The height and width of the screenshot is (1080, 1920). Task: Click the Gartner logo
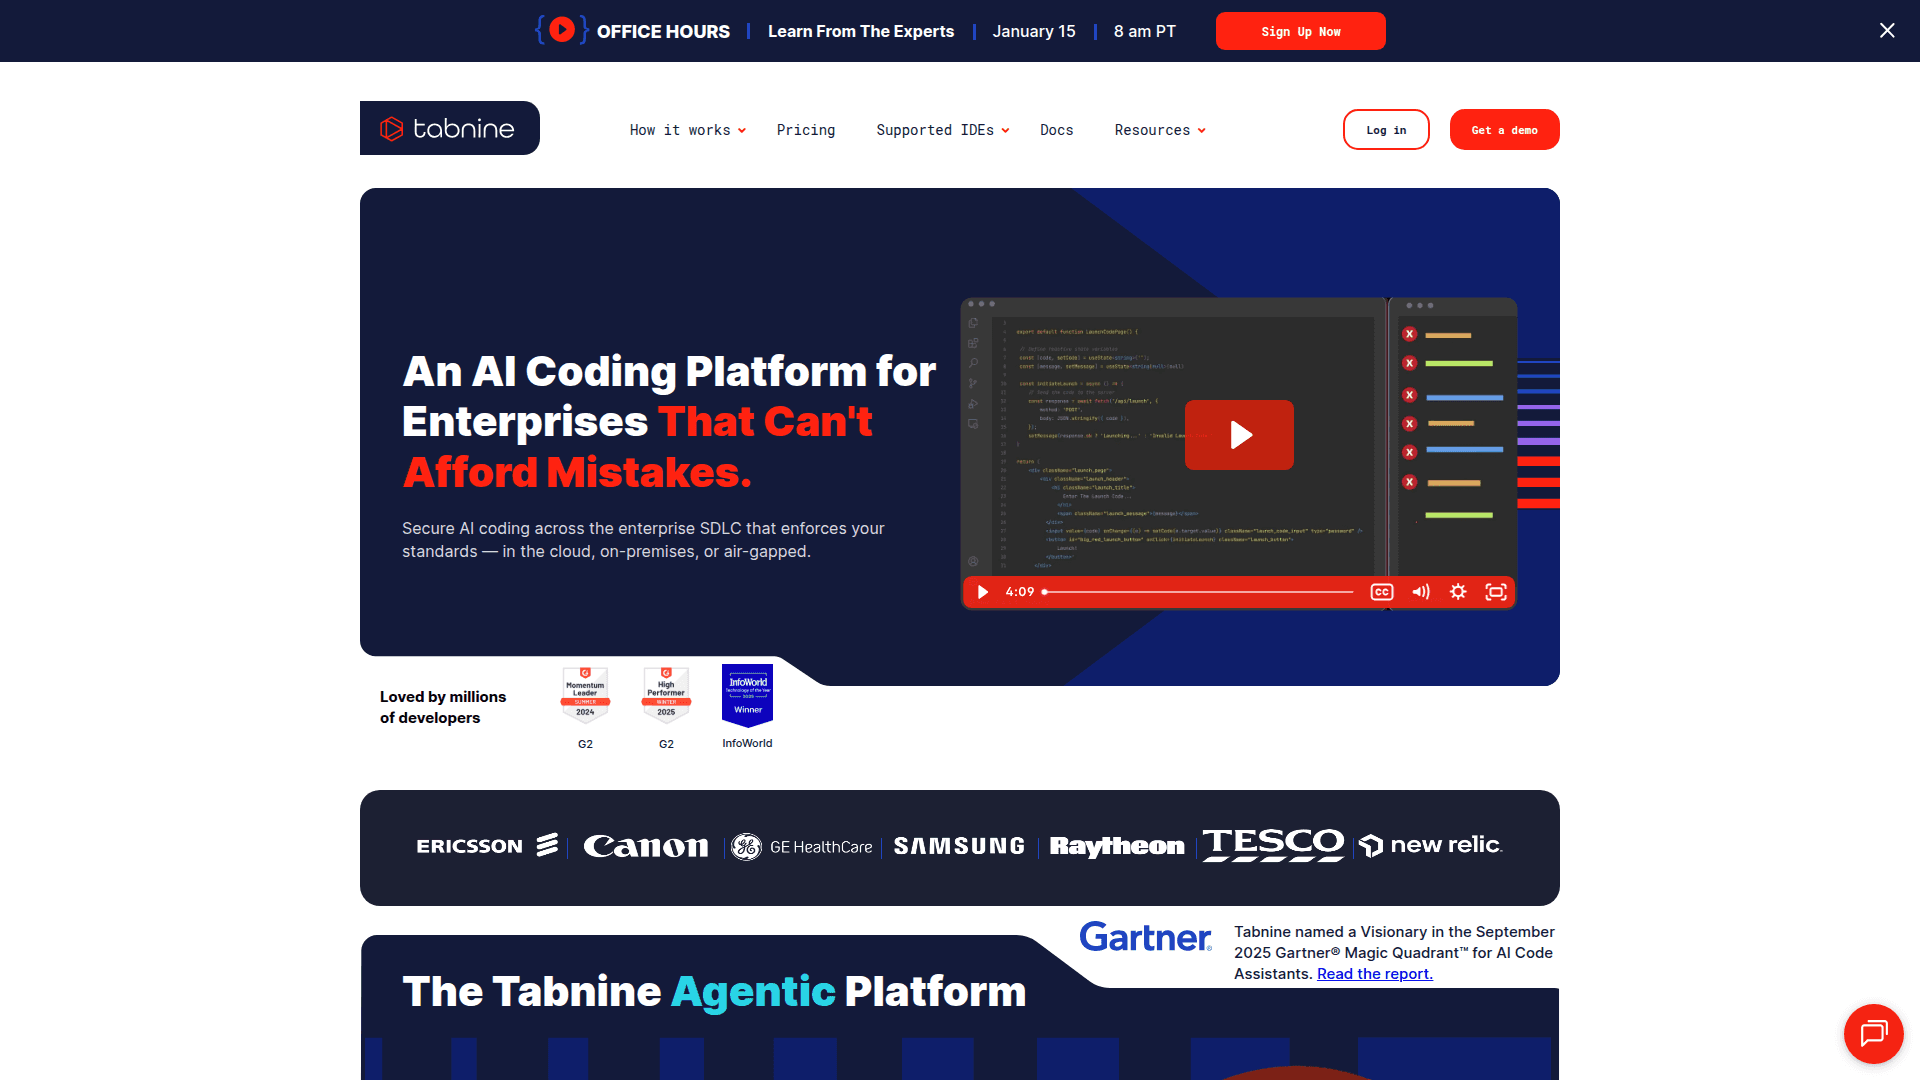(x=1145, y=938)
